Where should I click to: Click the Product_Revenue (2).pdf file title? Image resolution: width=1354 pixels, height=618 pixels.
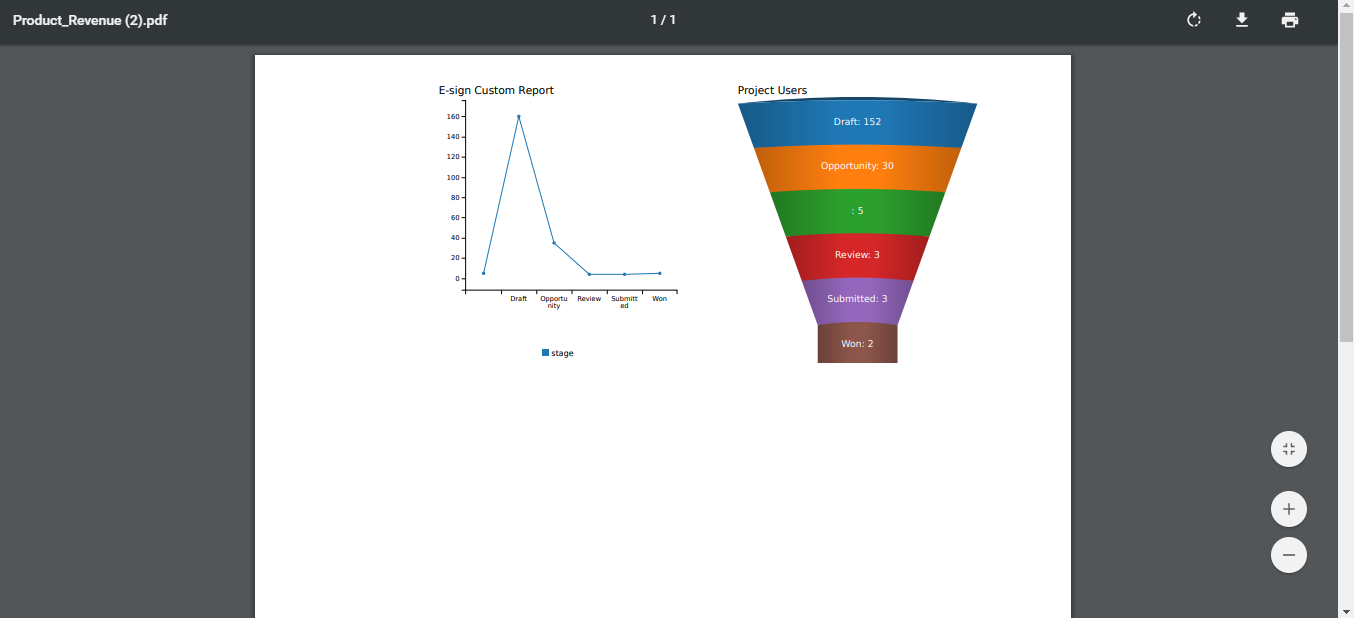point(90,20)
